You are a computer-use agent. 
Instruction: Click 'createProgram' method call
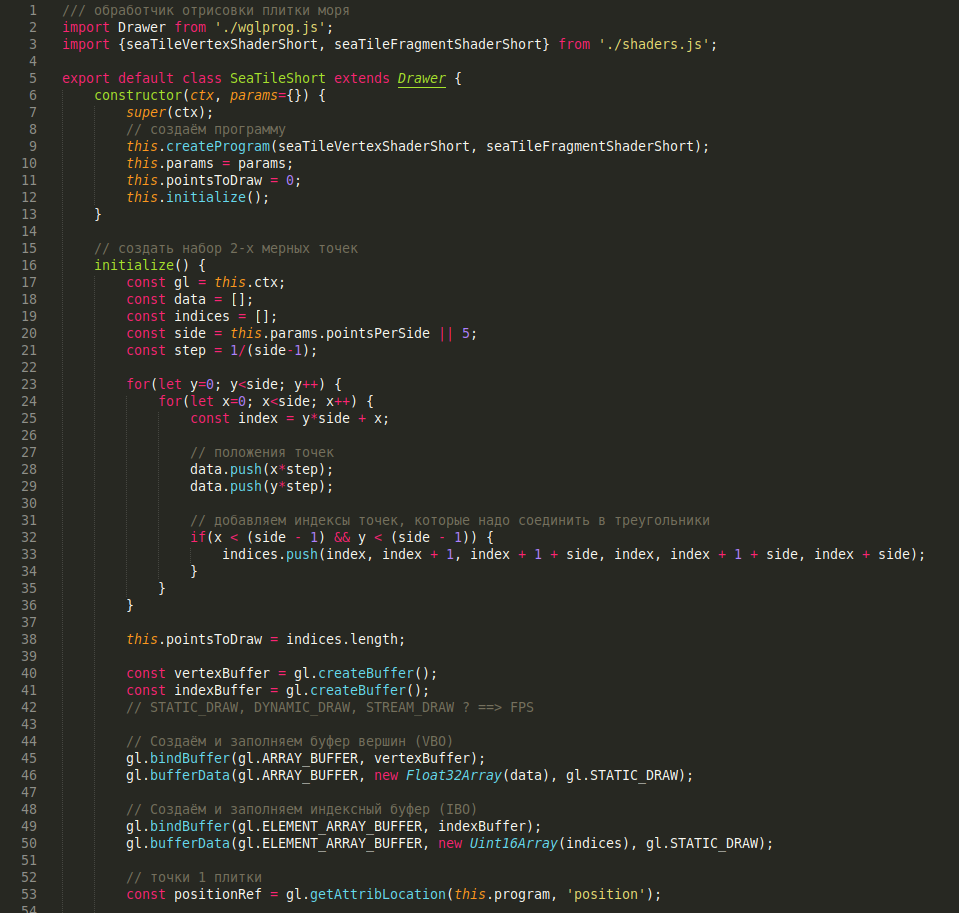[218, 146]
